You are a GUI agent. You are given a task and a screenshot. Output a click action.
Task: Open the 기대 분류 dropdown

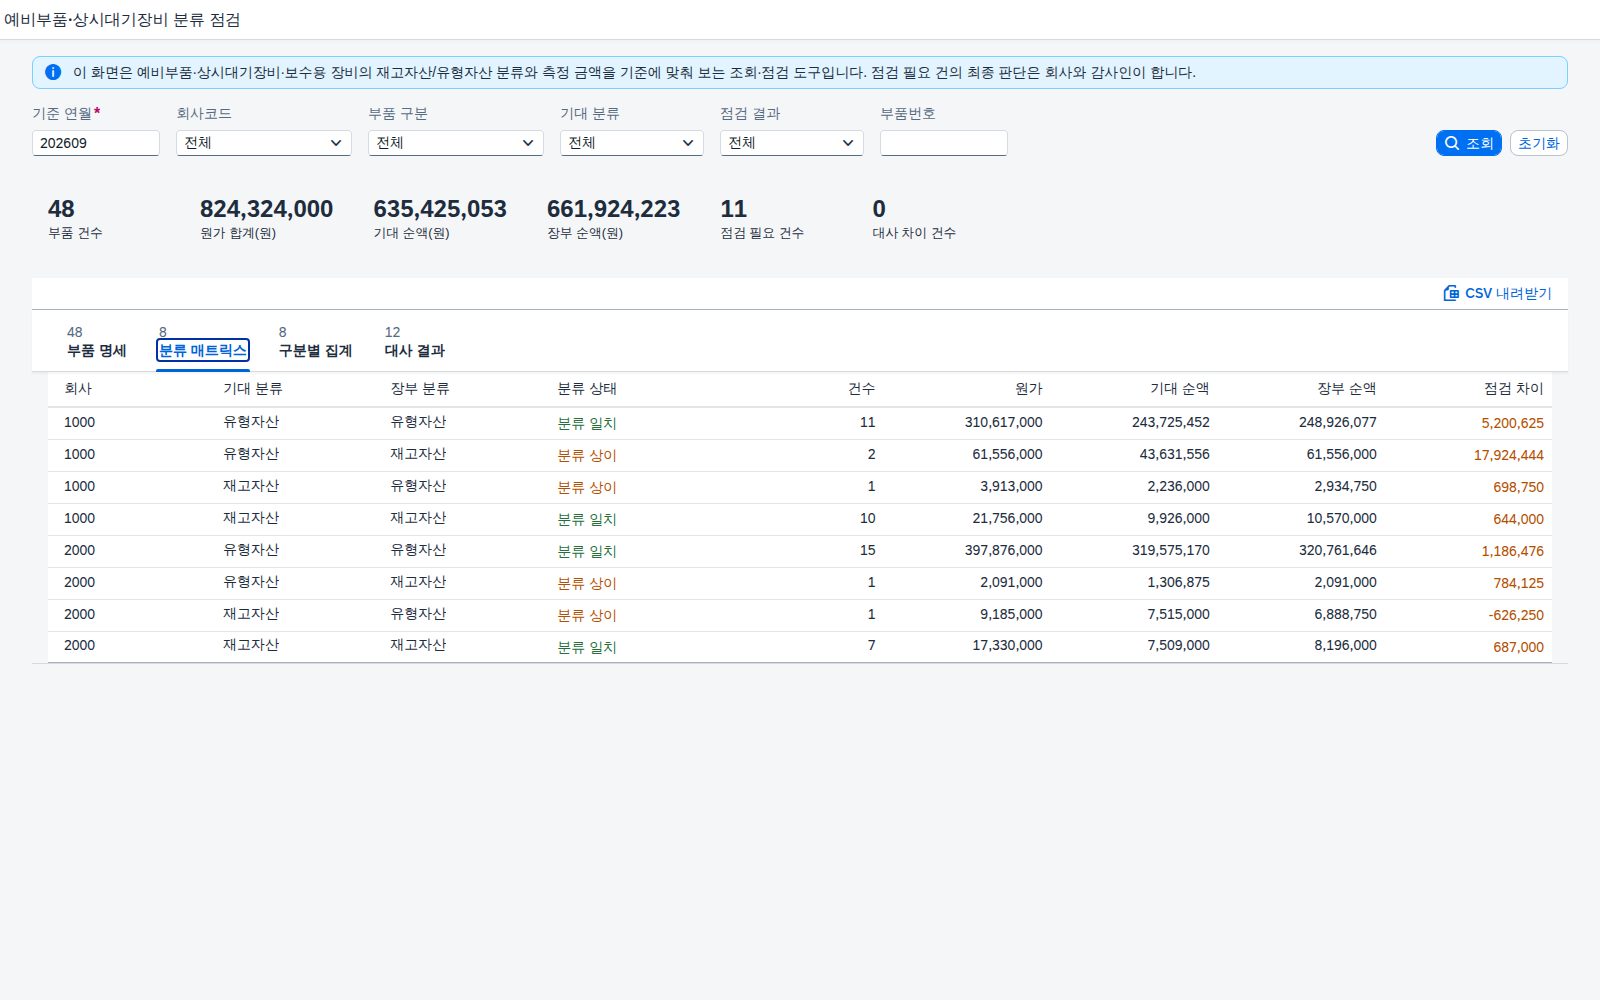click(x=632, y=143)
